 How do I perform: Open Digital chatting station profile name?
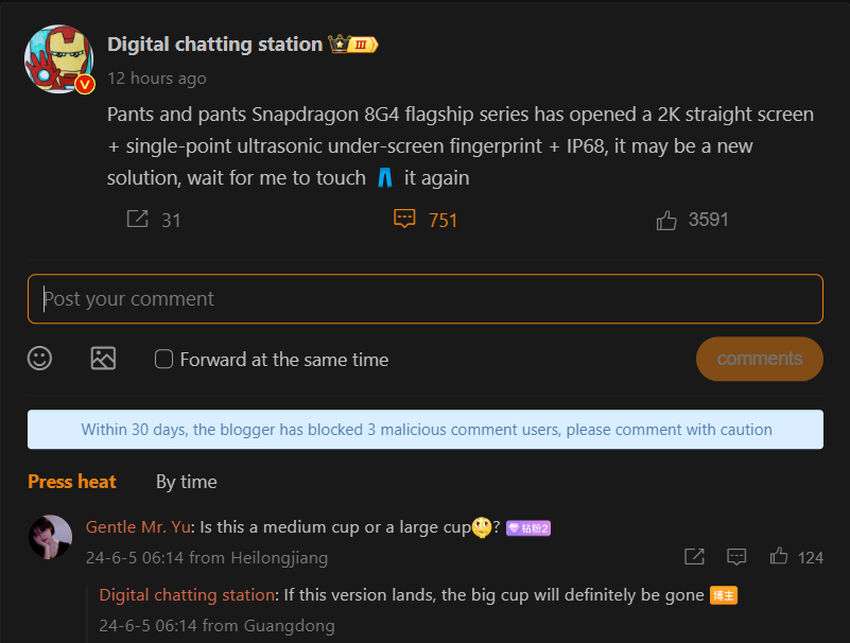(215, 44)
